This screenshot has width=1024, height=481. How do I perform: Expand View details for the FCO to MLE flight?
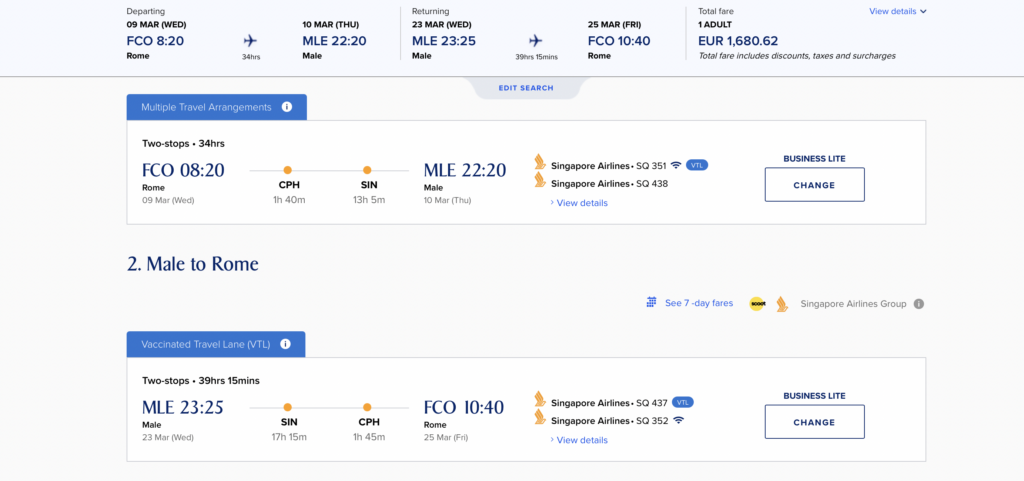point(581,203)
